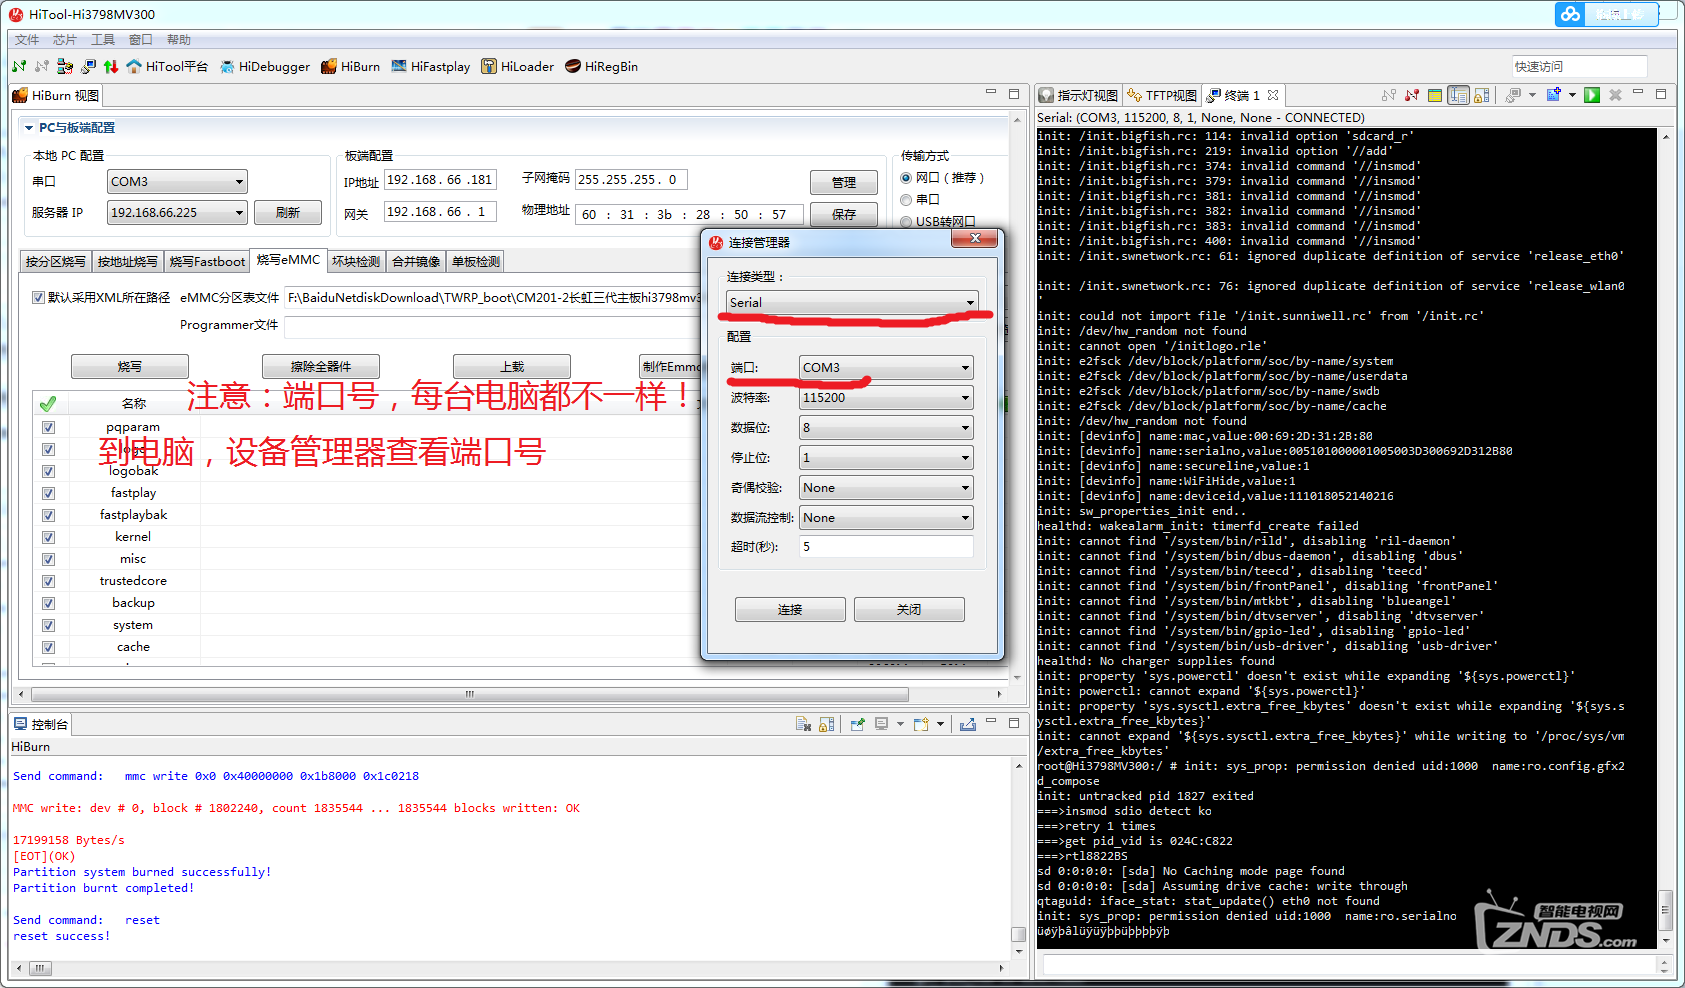Select network port transfer mode radio
This screenshot has width=1685, height=988.
point(906,178)
